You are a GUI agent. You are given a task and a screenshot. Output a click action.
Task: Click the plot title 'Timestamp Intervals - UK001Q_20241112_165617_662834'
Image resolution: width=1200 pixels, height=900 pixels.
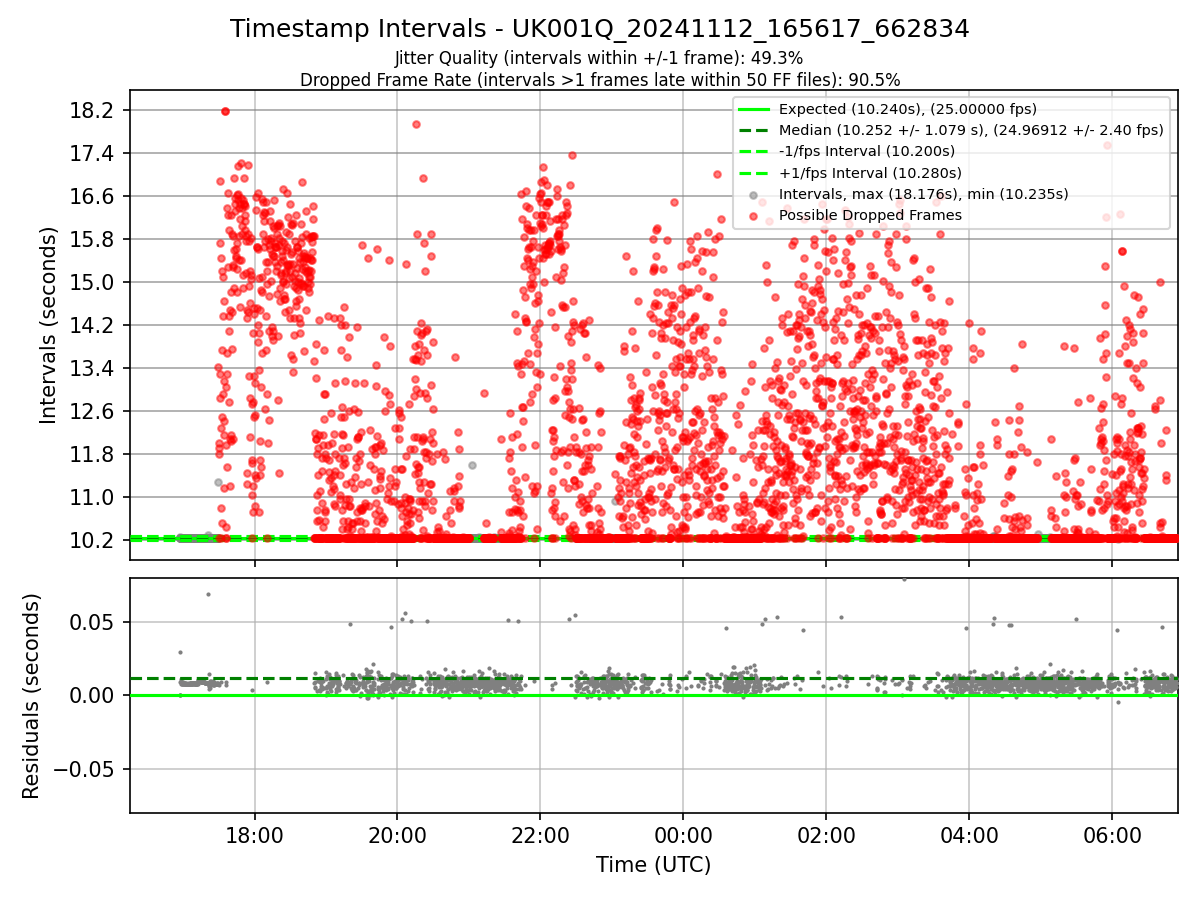(x=600, y=29)
